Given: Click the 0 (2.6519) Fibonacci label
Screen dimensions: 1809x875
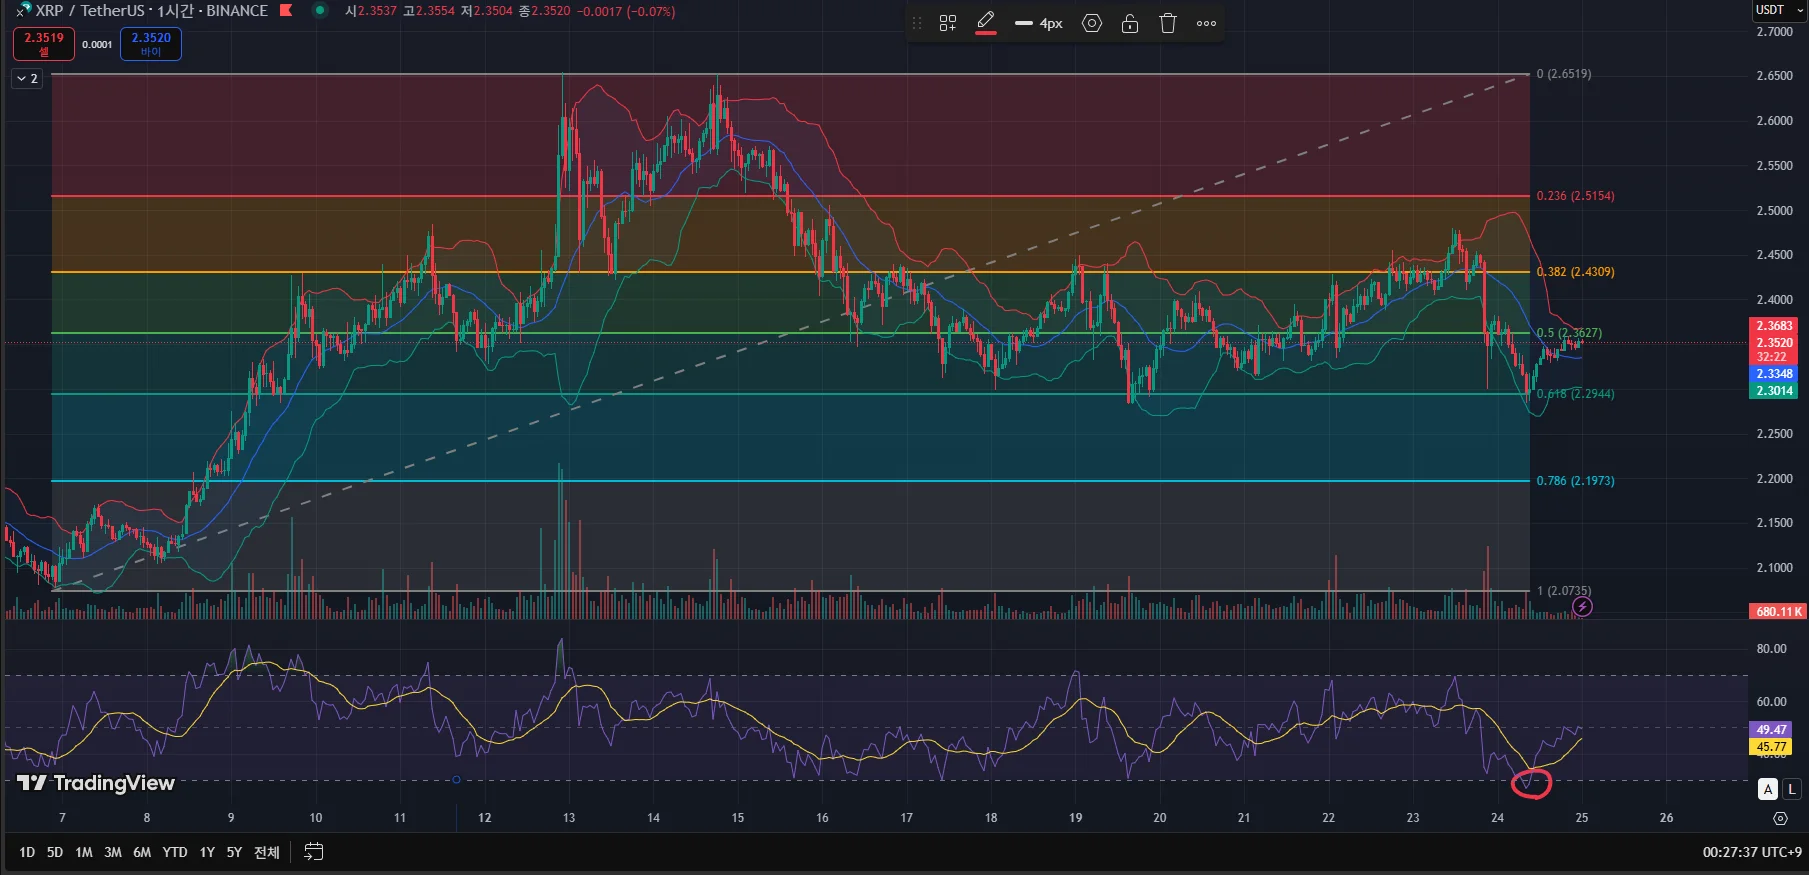Looking at the screenshot, I should [x=1564, y=74].
